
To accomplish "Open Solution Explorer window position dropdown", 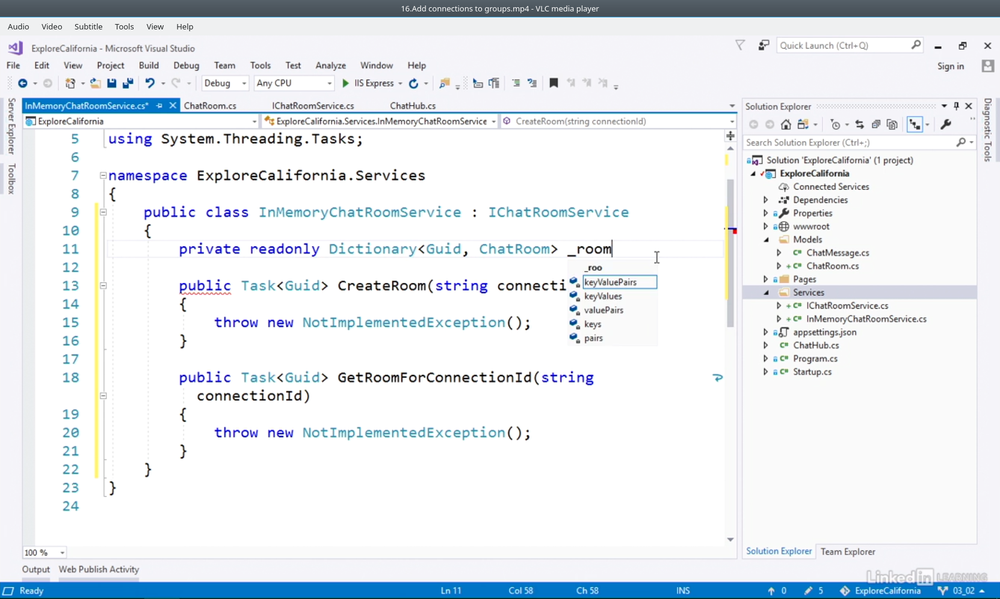I will [944, 106].
